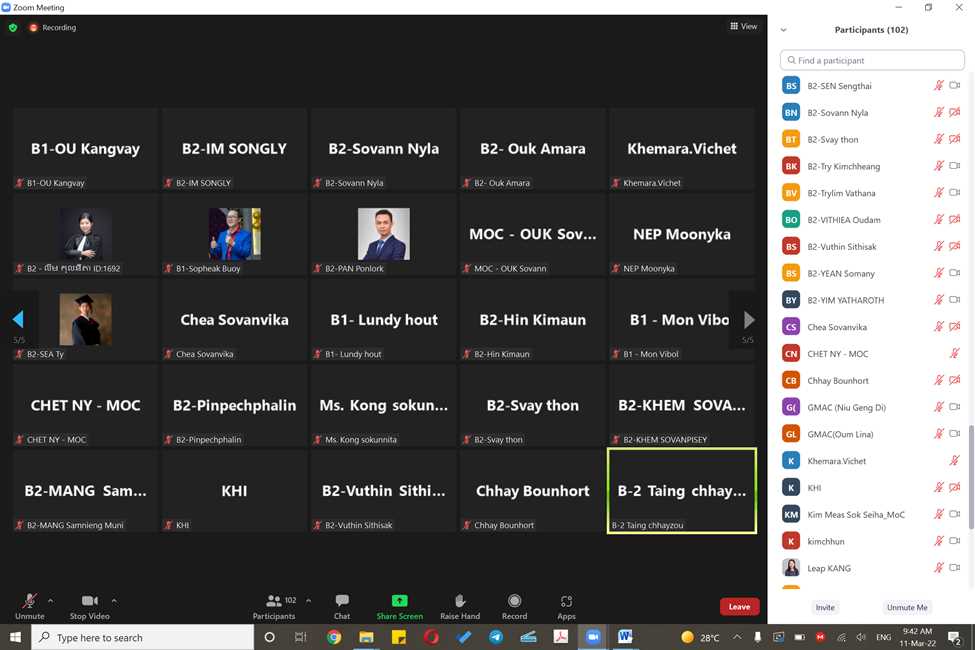The image size is (975, 650).
Task: Click the red Leave button
Action: [x=739, y=606]
